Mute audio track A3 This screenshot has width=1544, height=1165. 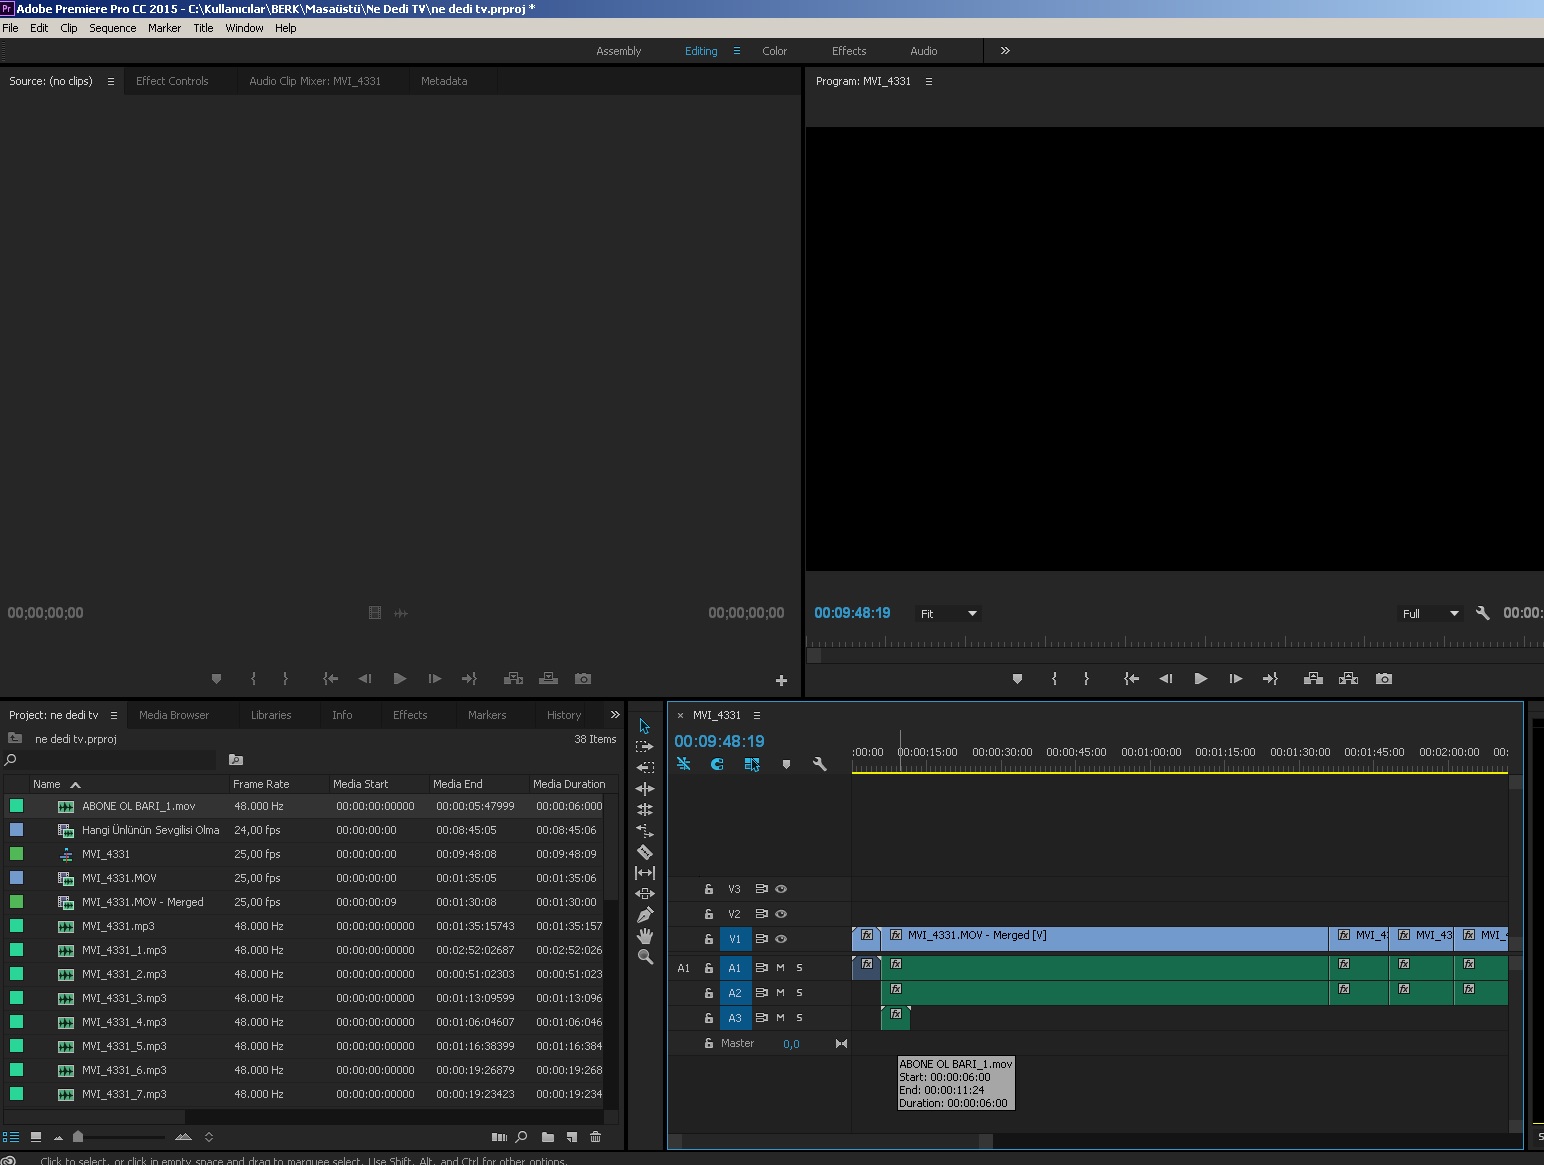pyautogui.click(x=780, y=1018)
